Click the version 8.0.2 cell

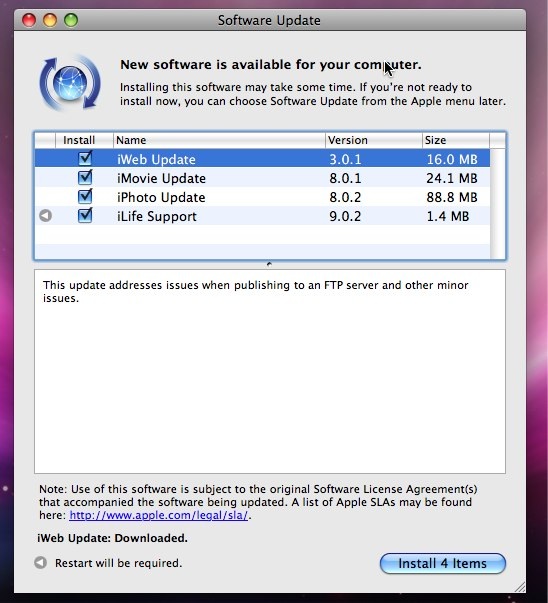pos(345,197)
